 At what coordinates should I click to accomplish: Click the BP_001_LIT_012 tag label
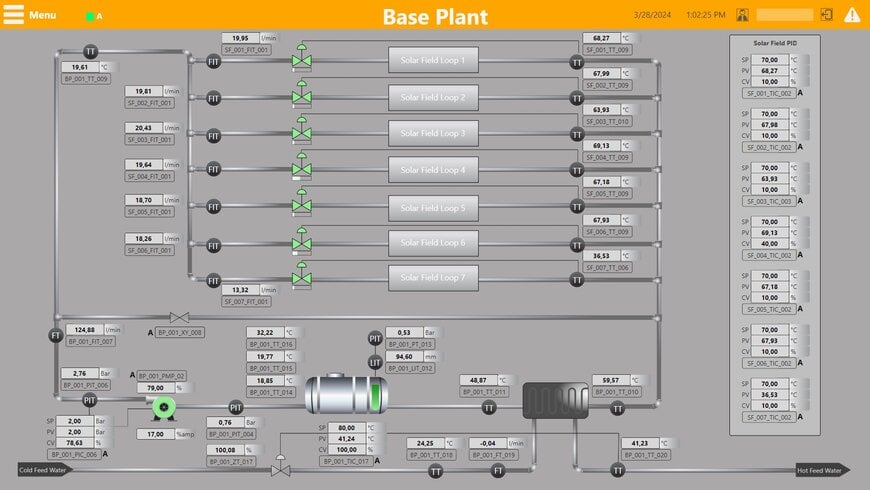tap(410, 368)
